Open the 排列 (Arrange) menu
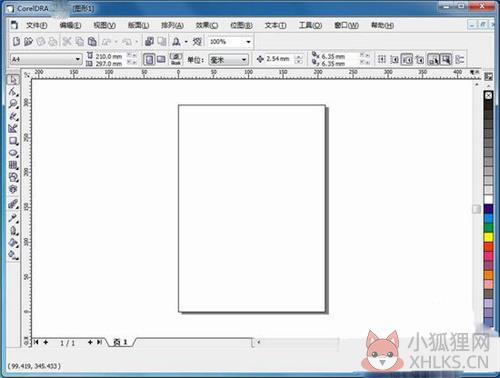This screenshot has width=500, height=378. tap(172, 25)
